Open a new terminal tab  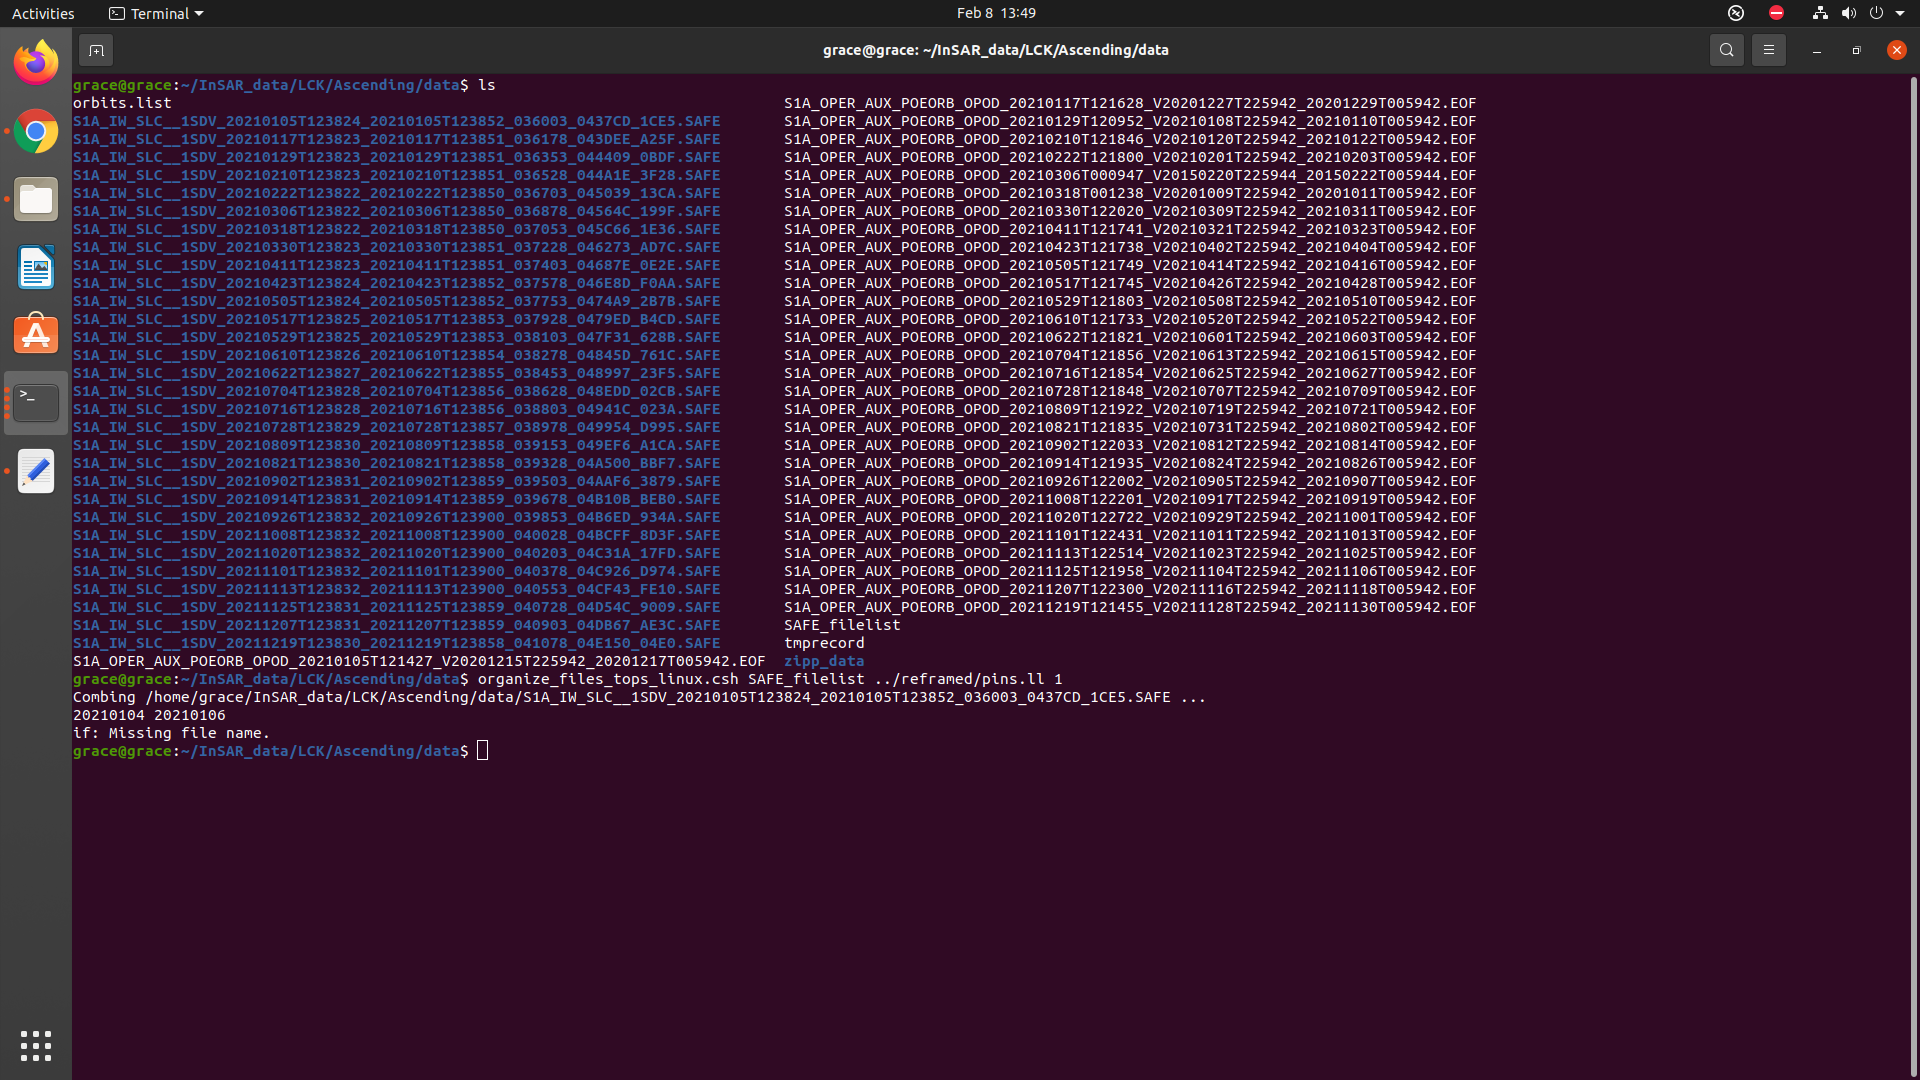pyautogui.click(x=96, y=49)
